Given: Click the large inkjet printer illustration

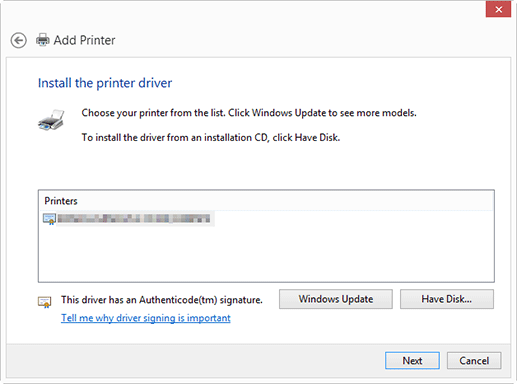Looking at the screenshot, I should [51, 120].
